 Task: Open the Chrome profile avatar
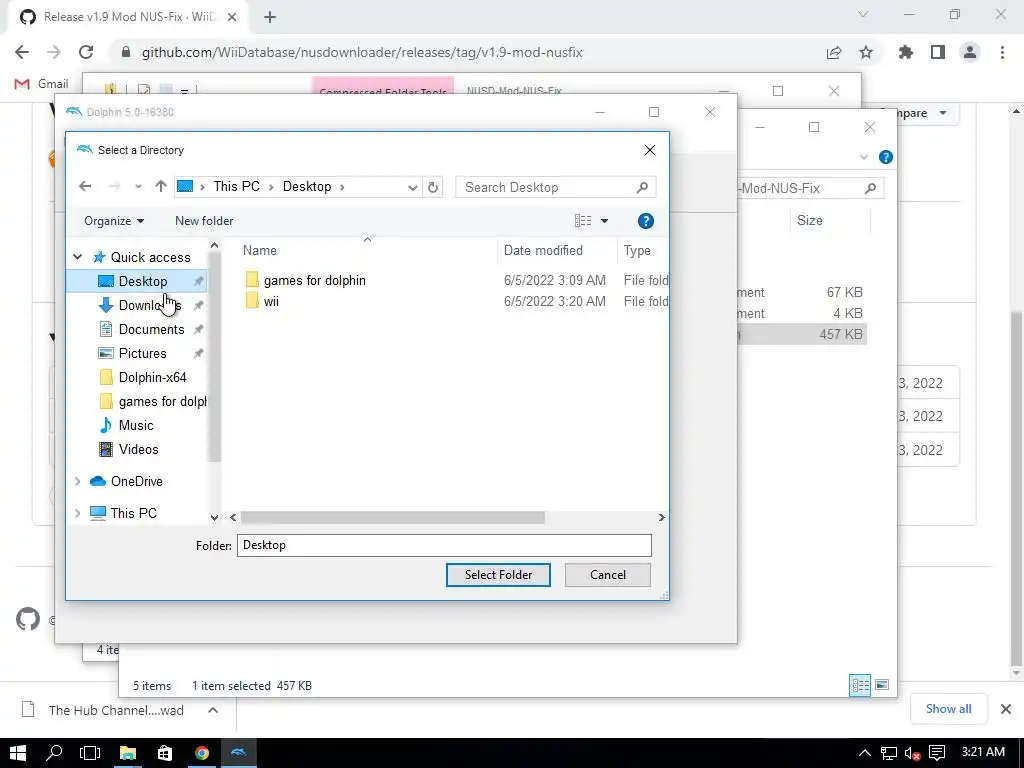970,52
